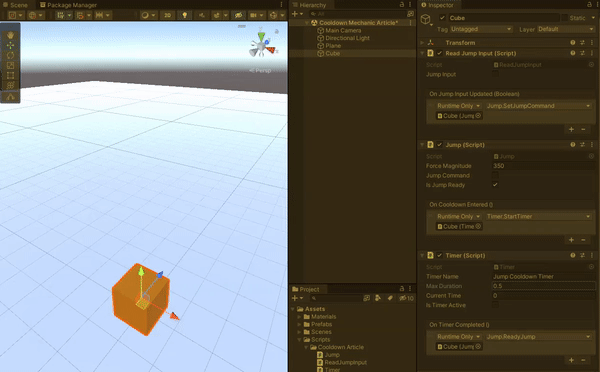Image resolution: width=600 pixels, height=372 pixels.
Task: Toggle Read Jump Input script enabled checkbox
Action: [439, 53]
